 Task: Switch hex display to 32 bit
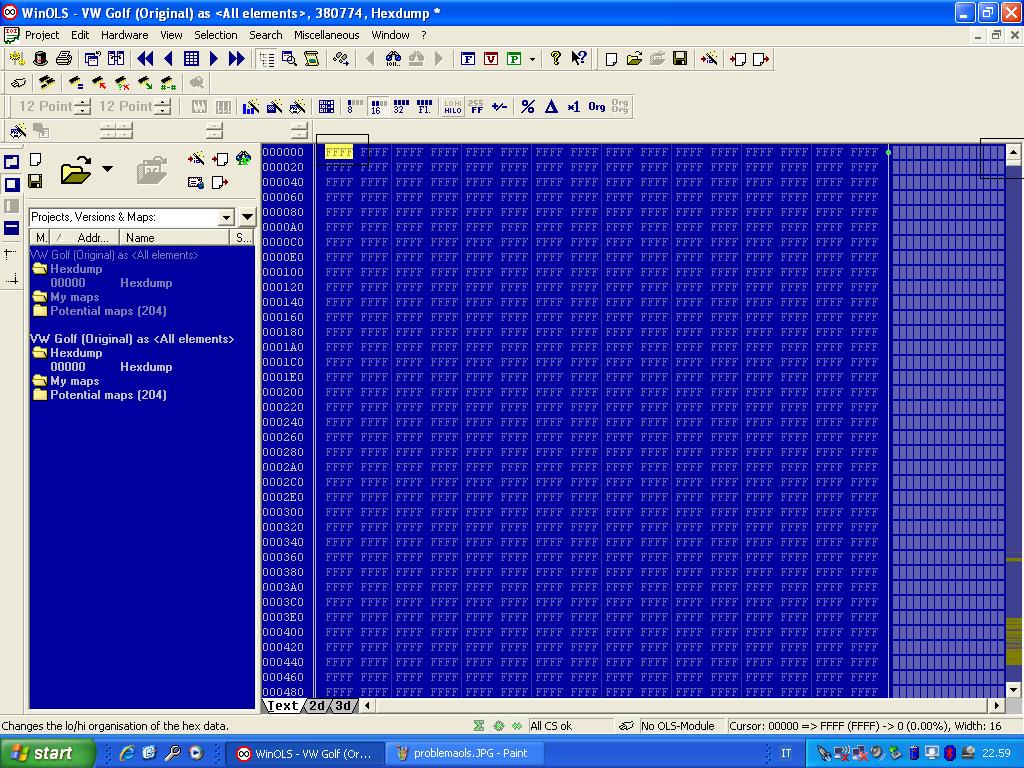(401, 106)
